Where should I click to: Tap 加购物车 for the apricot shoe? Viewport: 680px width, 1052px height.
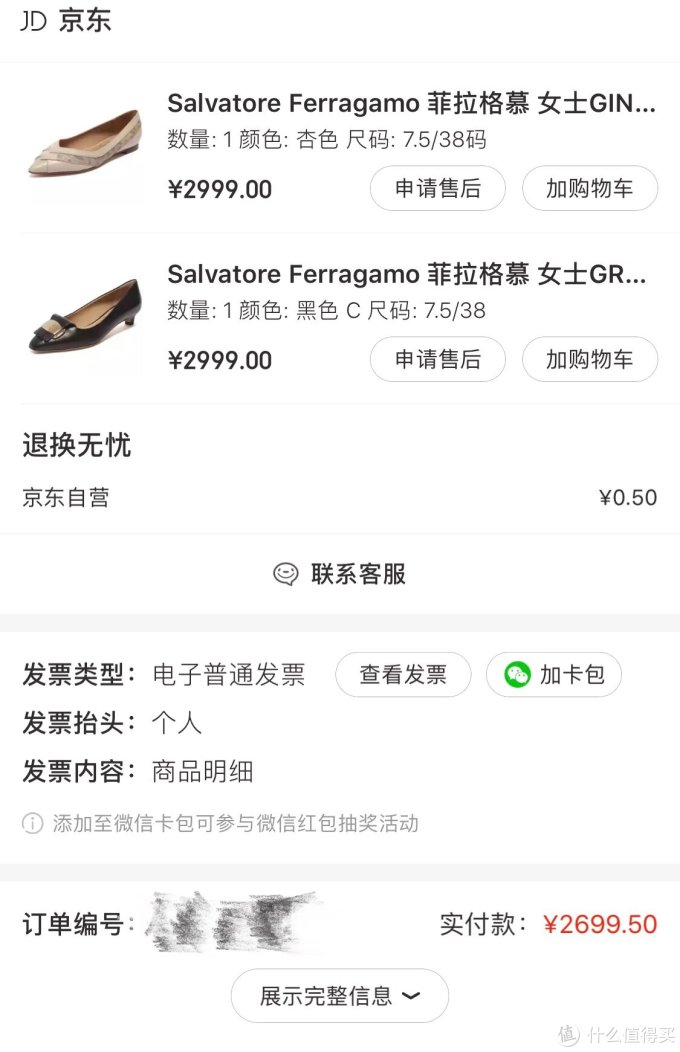point(589,188)
